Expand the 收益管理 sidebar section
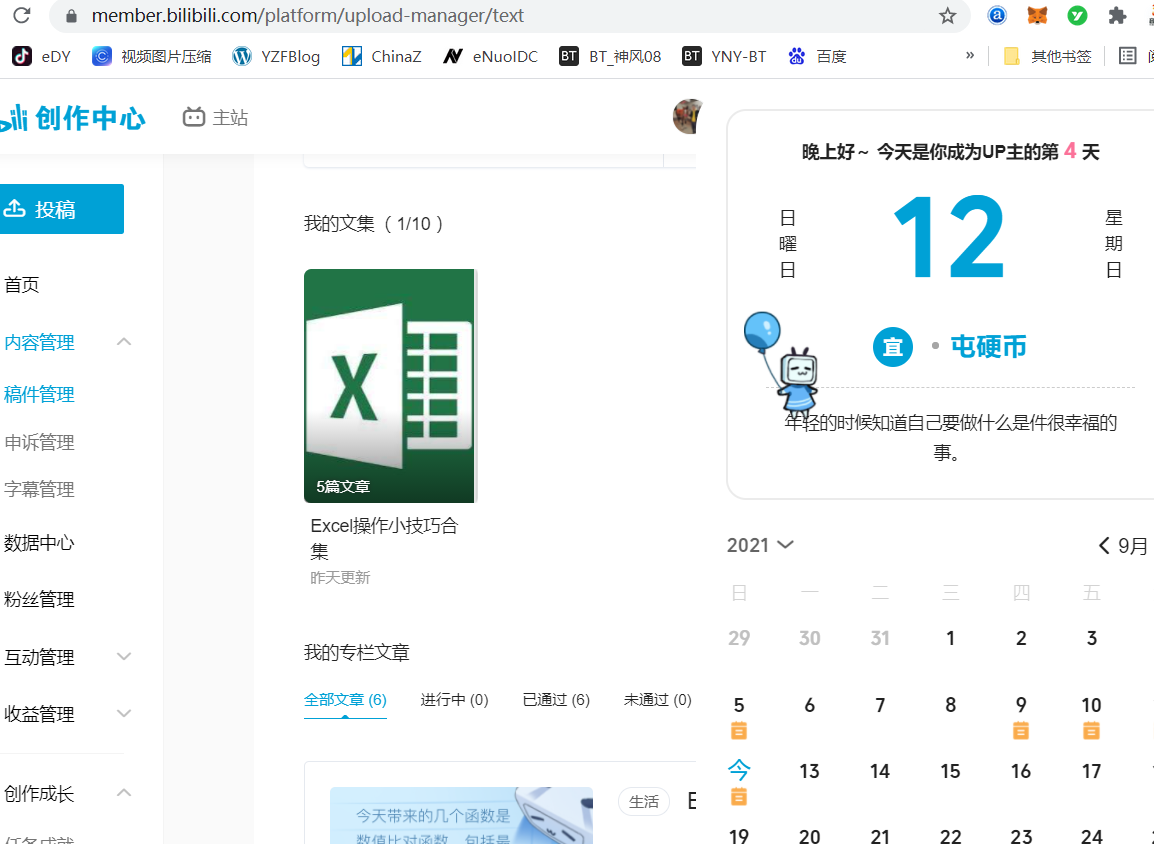1154x844 pixels. 124,714
